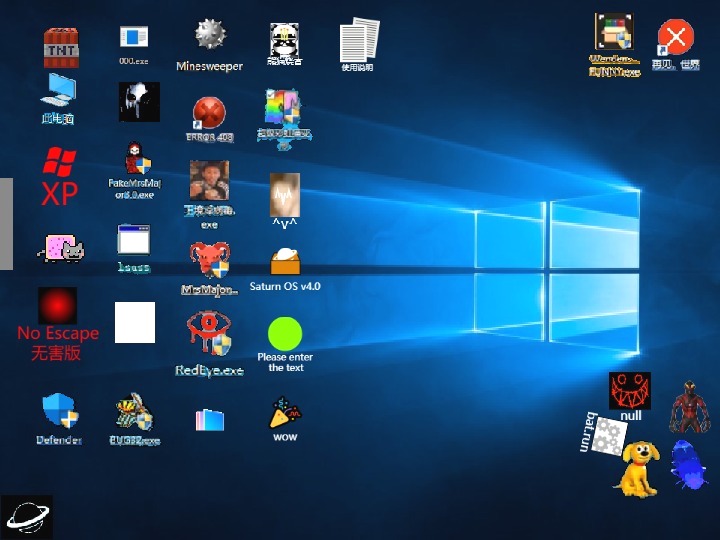Open the Saturn OS v4.0 box icon

pyautogui.click(x=285, y=261)
